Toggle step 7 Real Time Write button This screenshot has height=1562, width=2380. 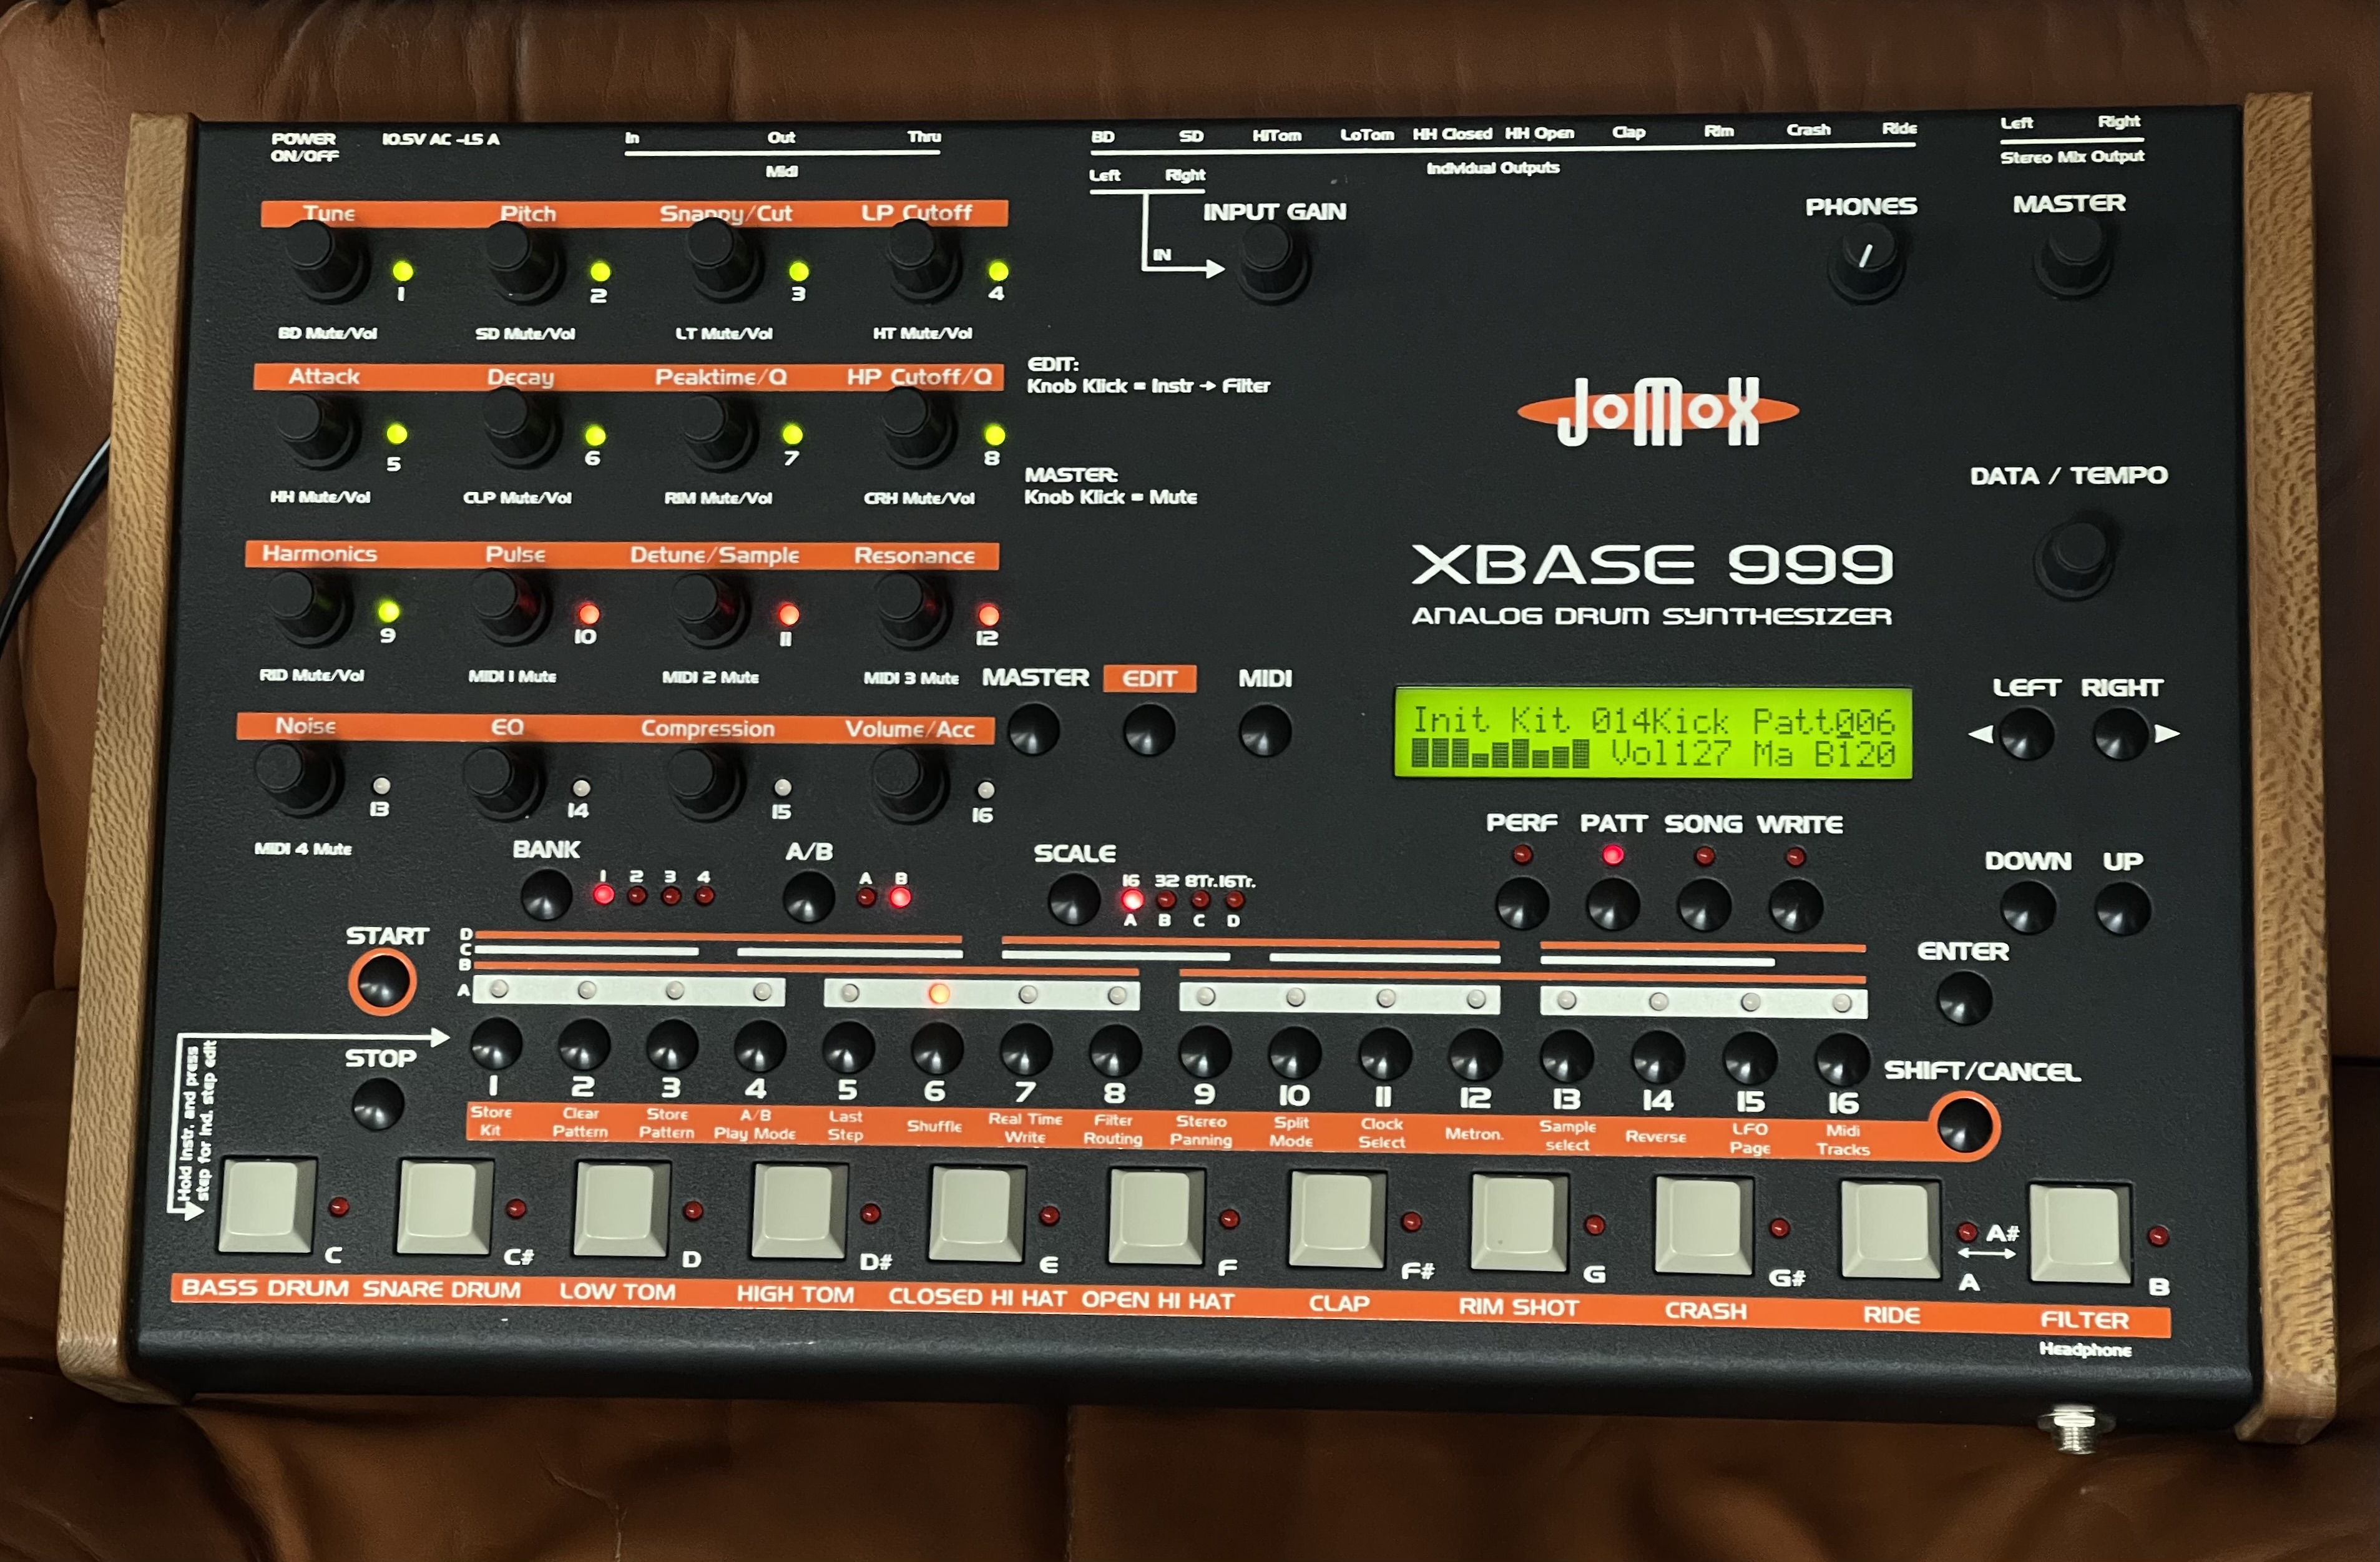click(1026, 1051)
